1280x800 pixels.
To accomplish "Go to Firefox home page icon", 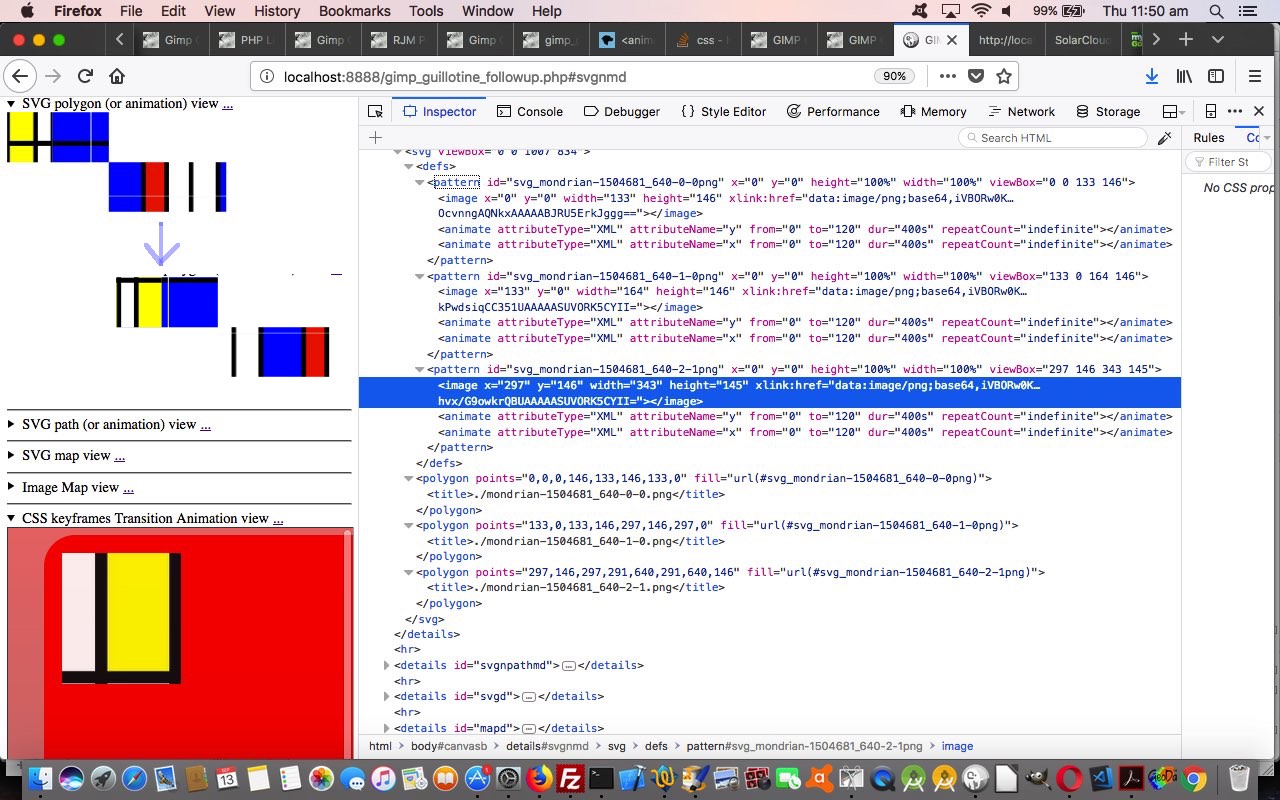I will 117,76.
